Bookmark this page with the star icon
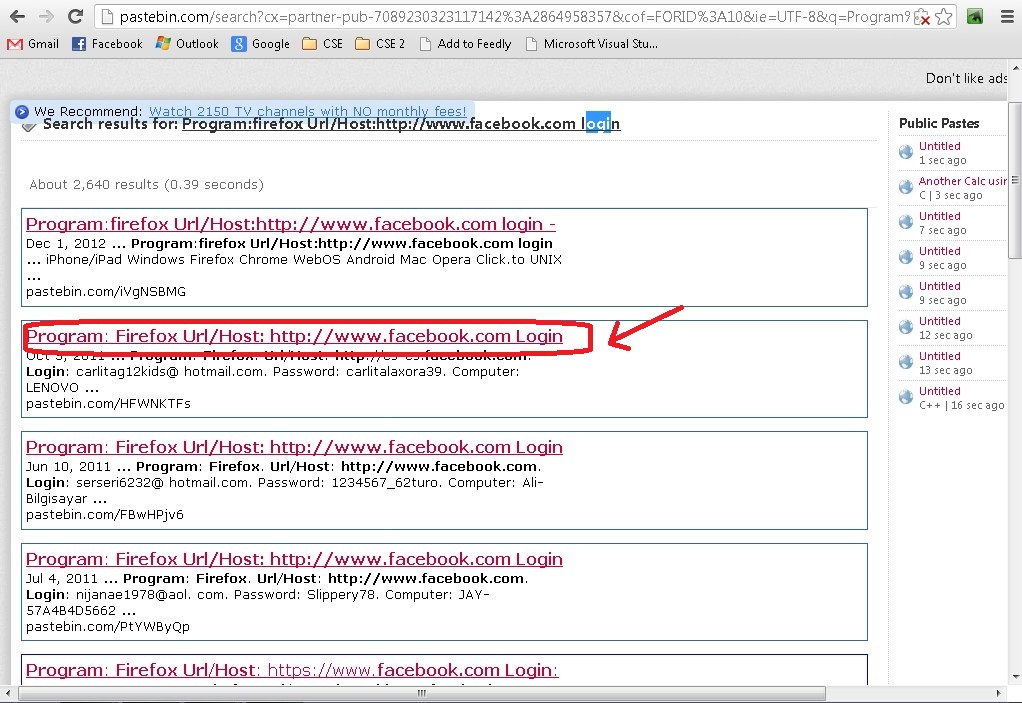This screenshot has width=1022, height=703. [943, 17]
